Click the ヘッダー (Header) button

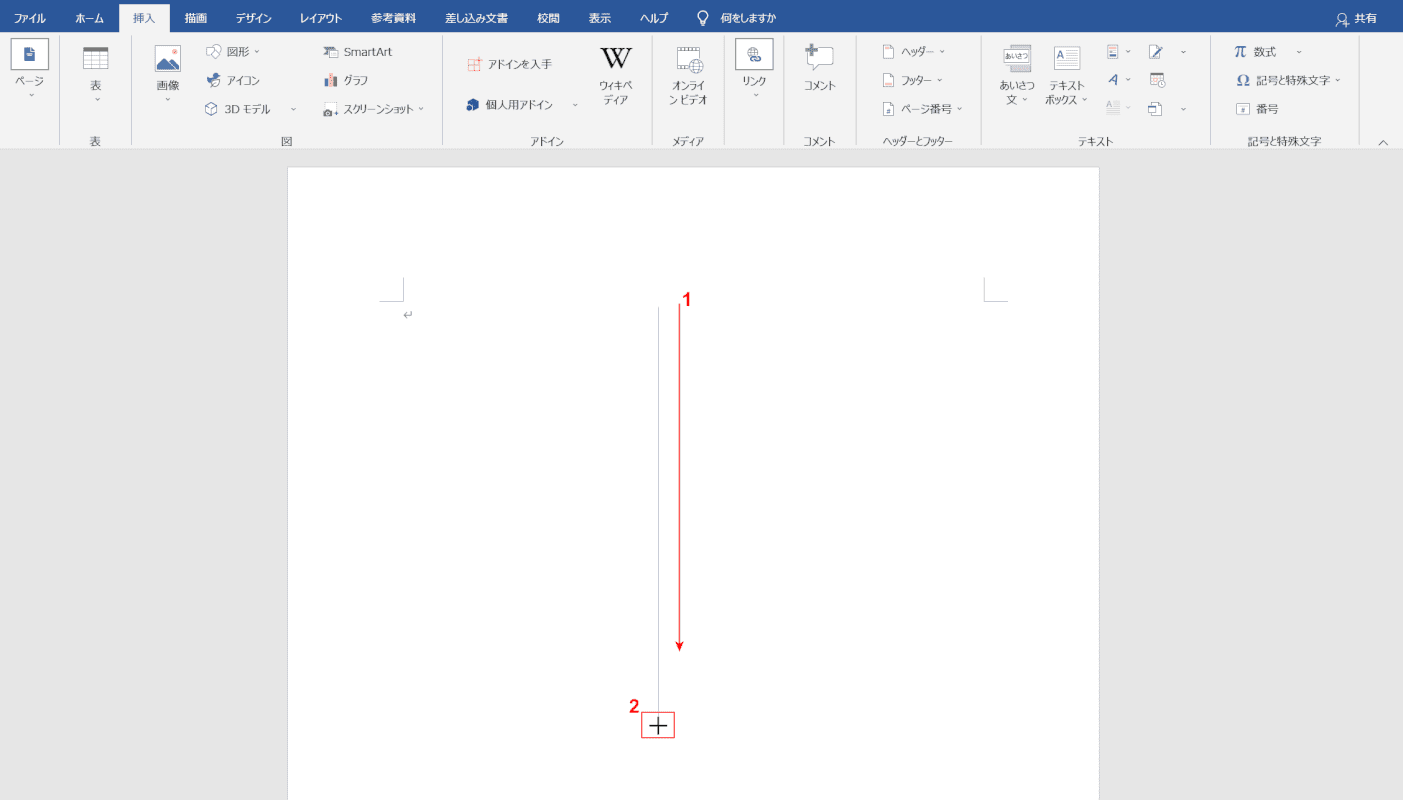[x=913, y=51]
